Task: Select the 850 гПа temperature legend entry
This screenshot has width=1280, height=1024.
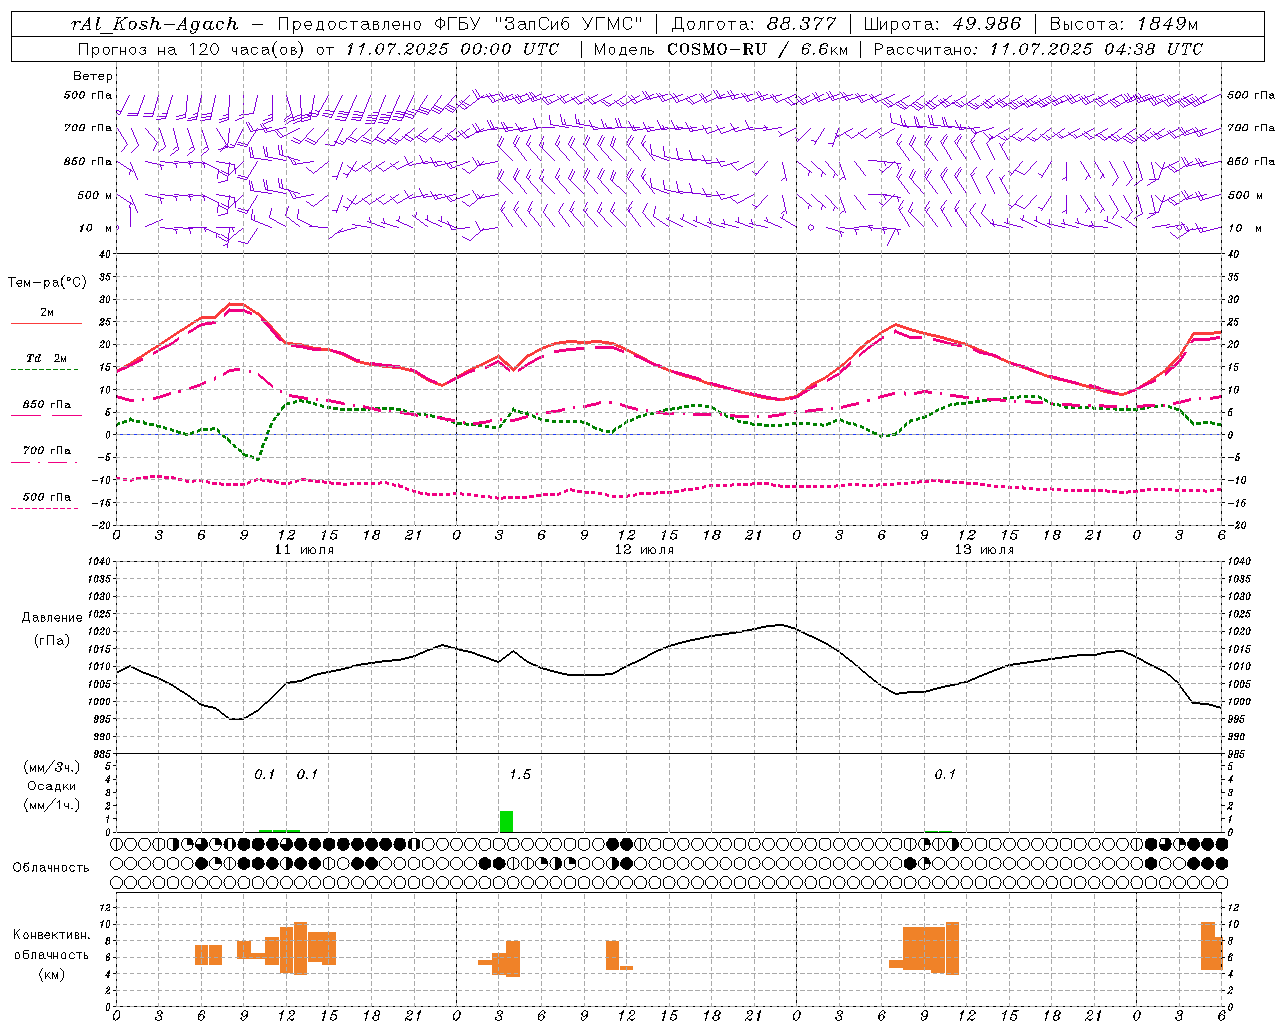Action: [x=47, y=405]
